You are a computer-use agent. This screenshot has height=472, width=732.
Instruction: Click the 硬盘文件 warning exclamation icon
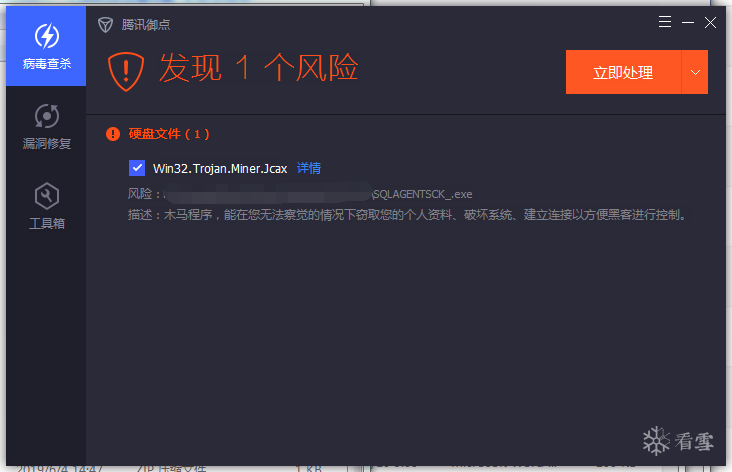[x=113, y=134]
